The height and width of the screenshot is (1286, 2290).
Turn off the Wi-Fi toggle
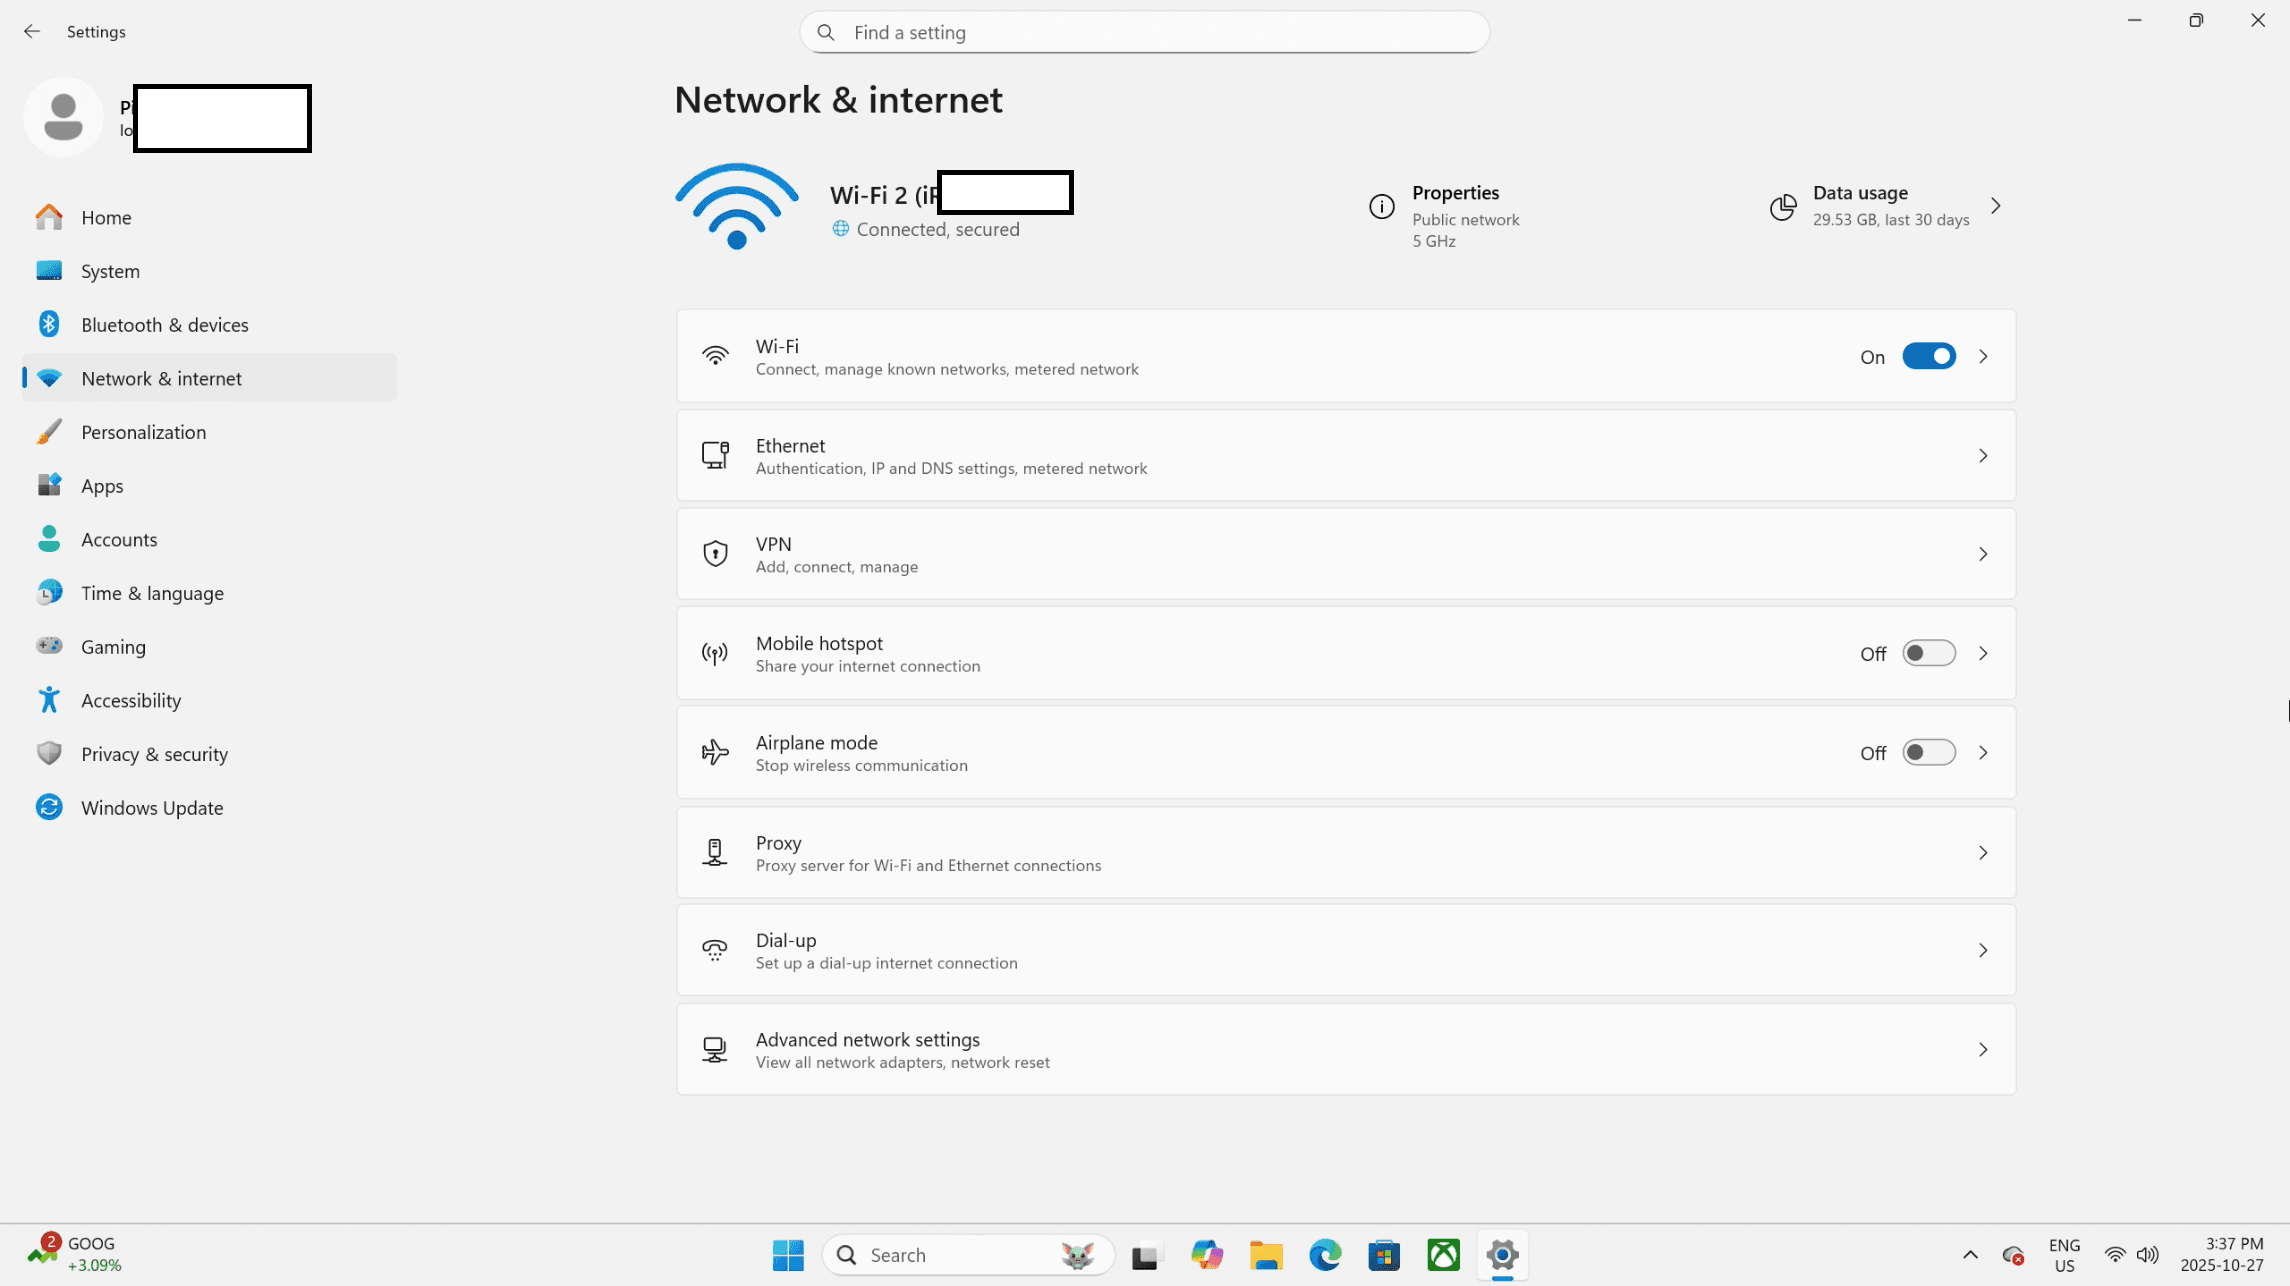click(1928, 357)
